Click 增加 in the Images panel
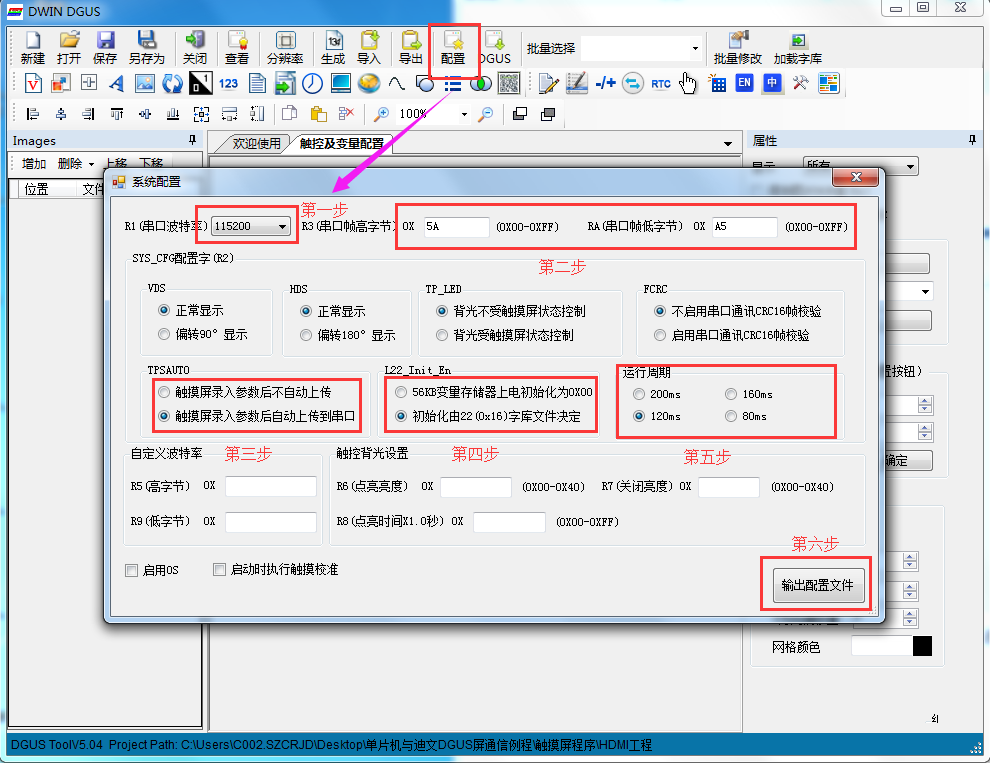Viewport: 990px width, 763px height. coord(34,164)
